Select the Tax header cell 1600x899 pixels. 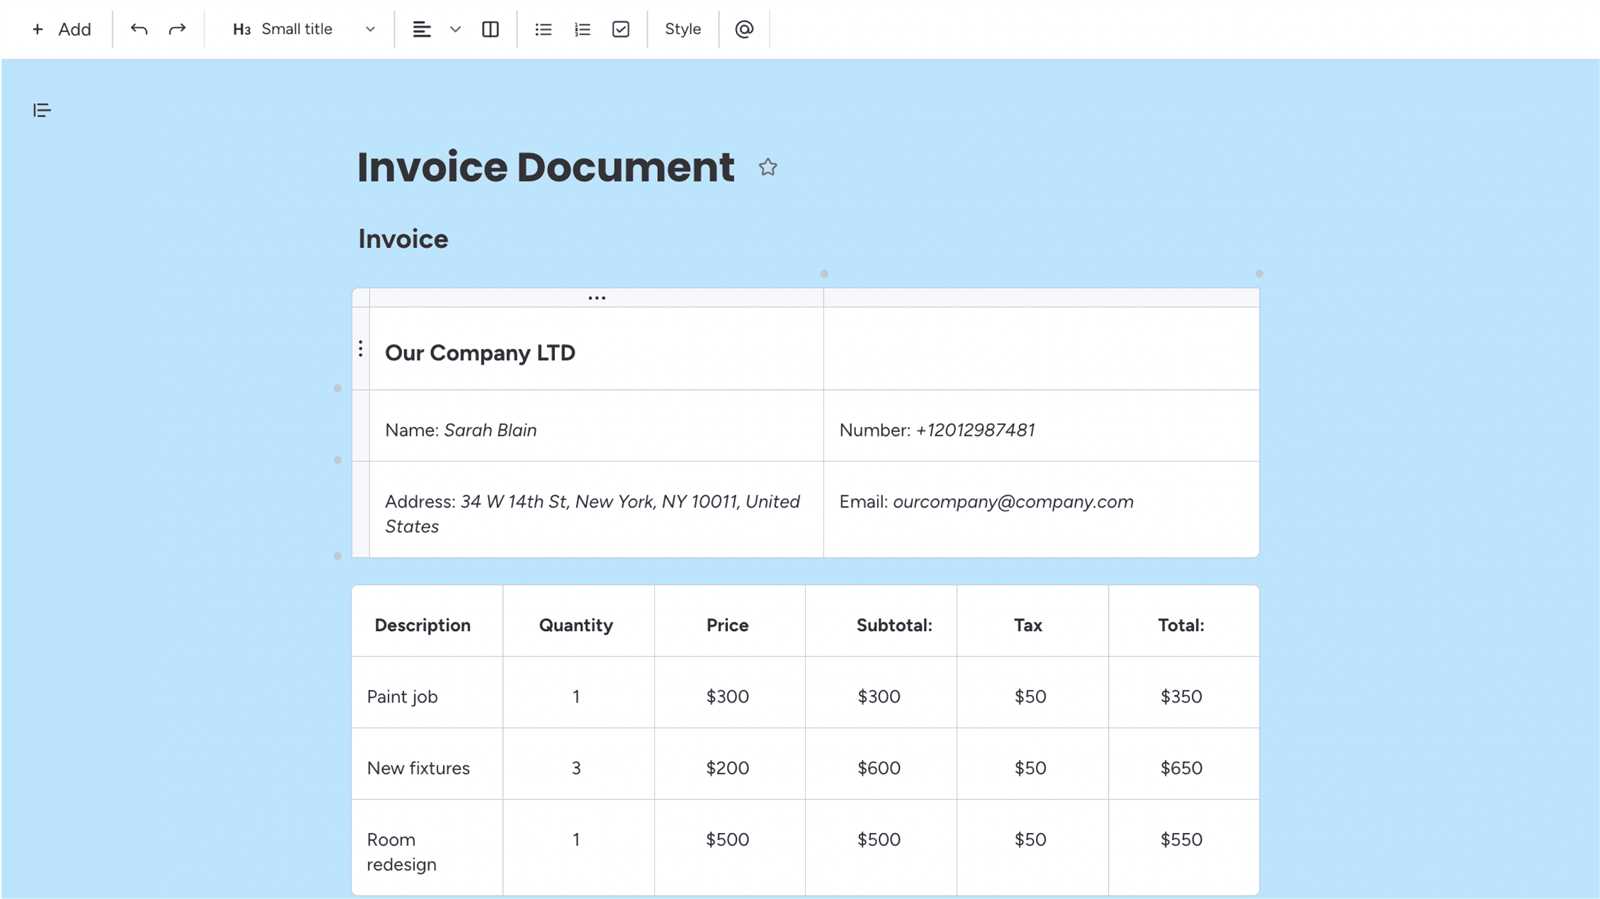click(x=1032, y=621)
